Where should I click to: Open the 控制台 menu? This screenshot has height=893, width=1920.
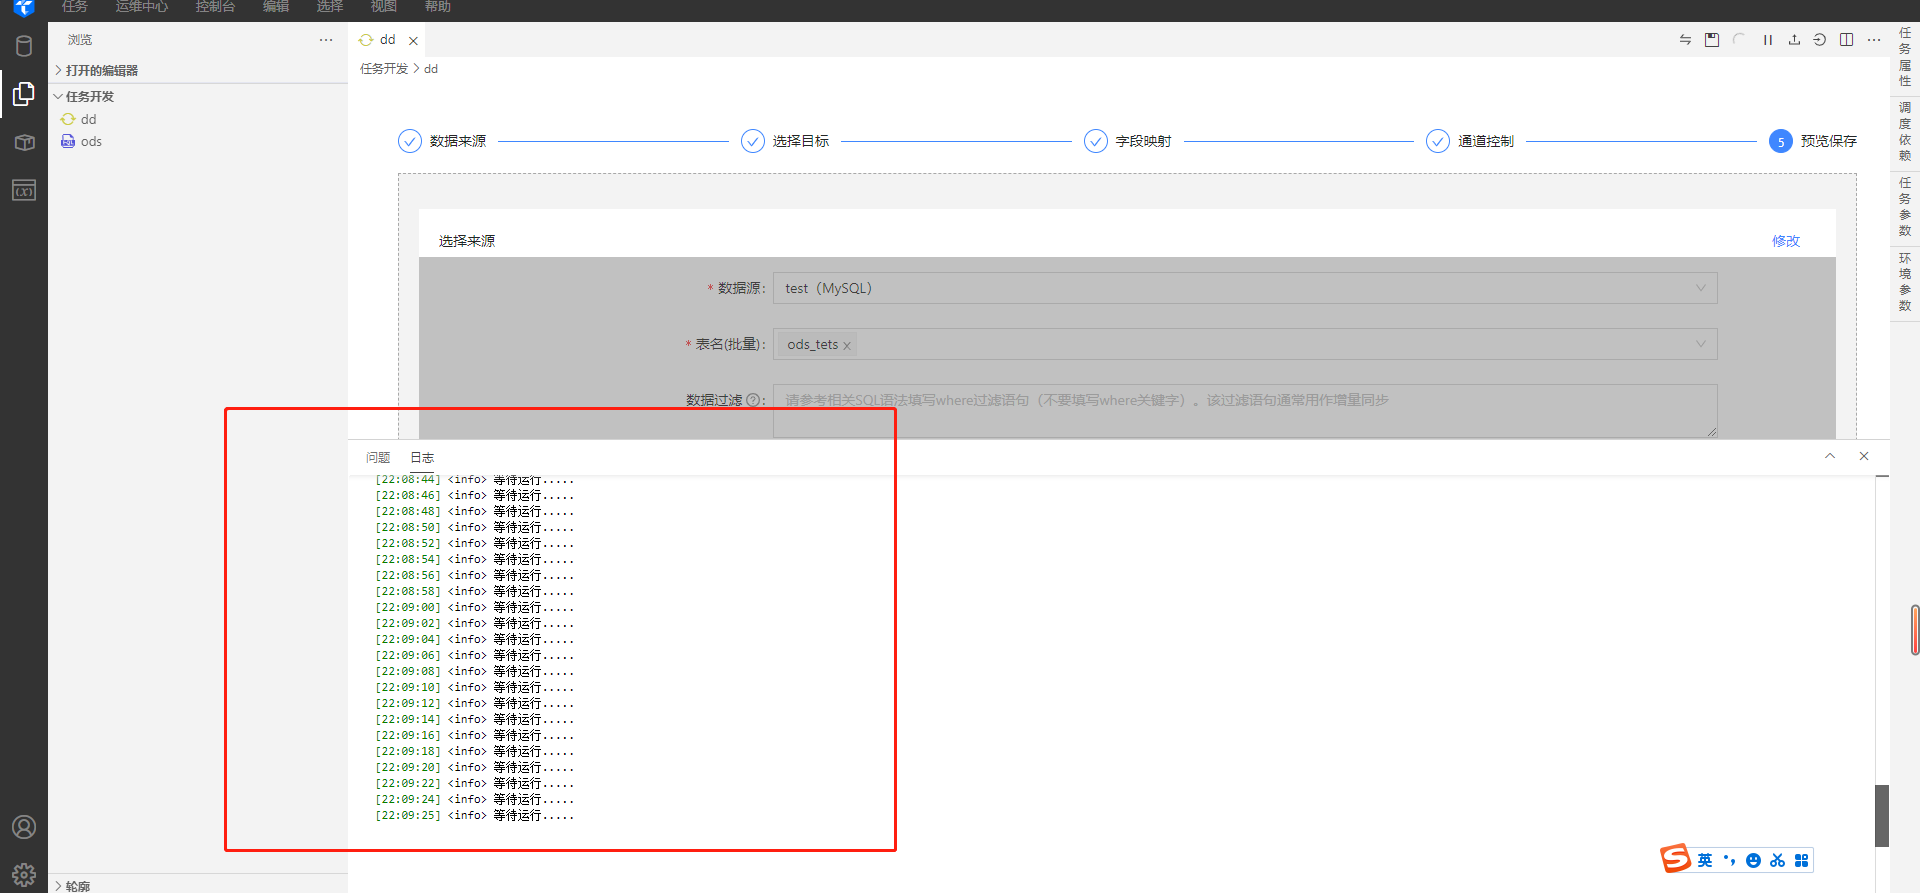click(215, 7)
